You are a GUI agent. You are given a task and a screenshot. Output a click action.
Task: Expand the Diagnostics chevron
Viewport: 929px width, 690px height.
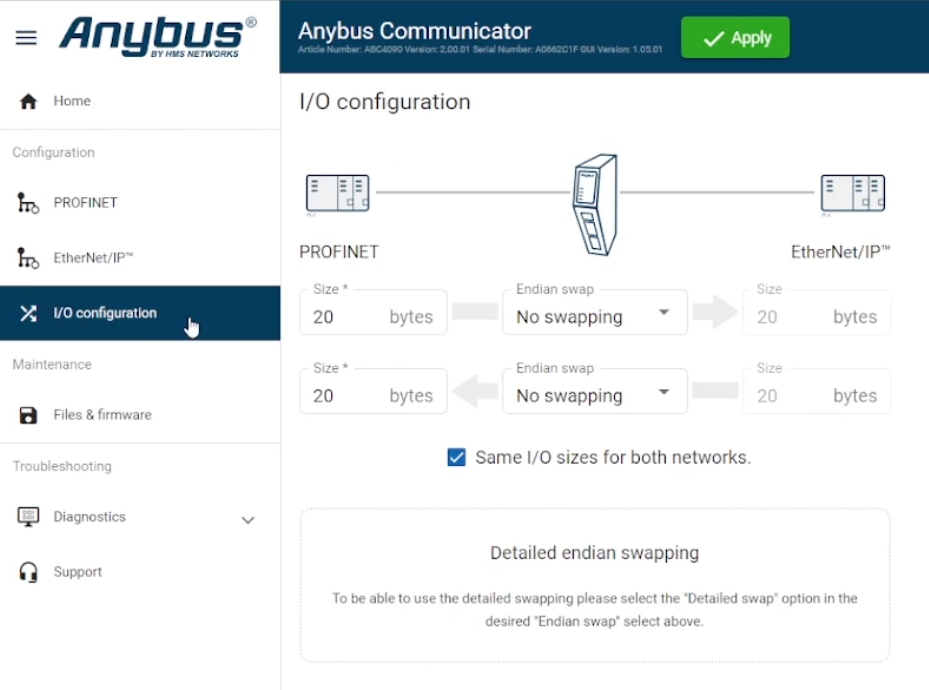(x=248, y=520)
